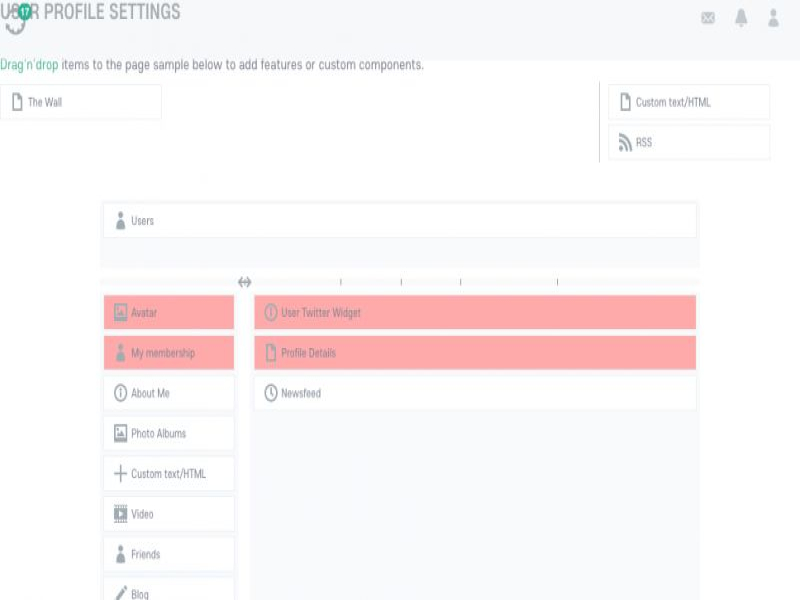This screenshot has width=800, height=600.
Task: Select the My membership block
Action: (169, 353)
